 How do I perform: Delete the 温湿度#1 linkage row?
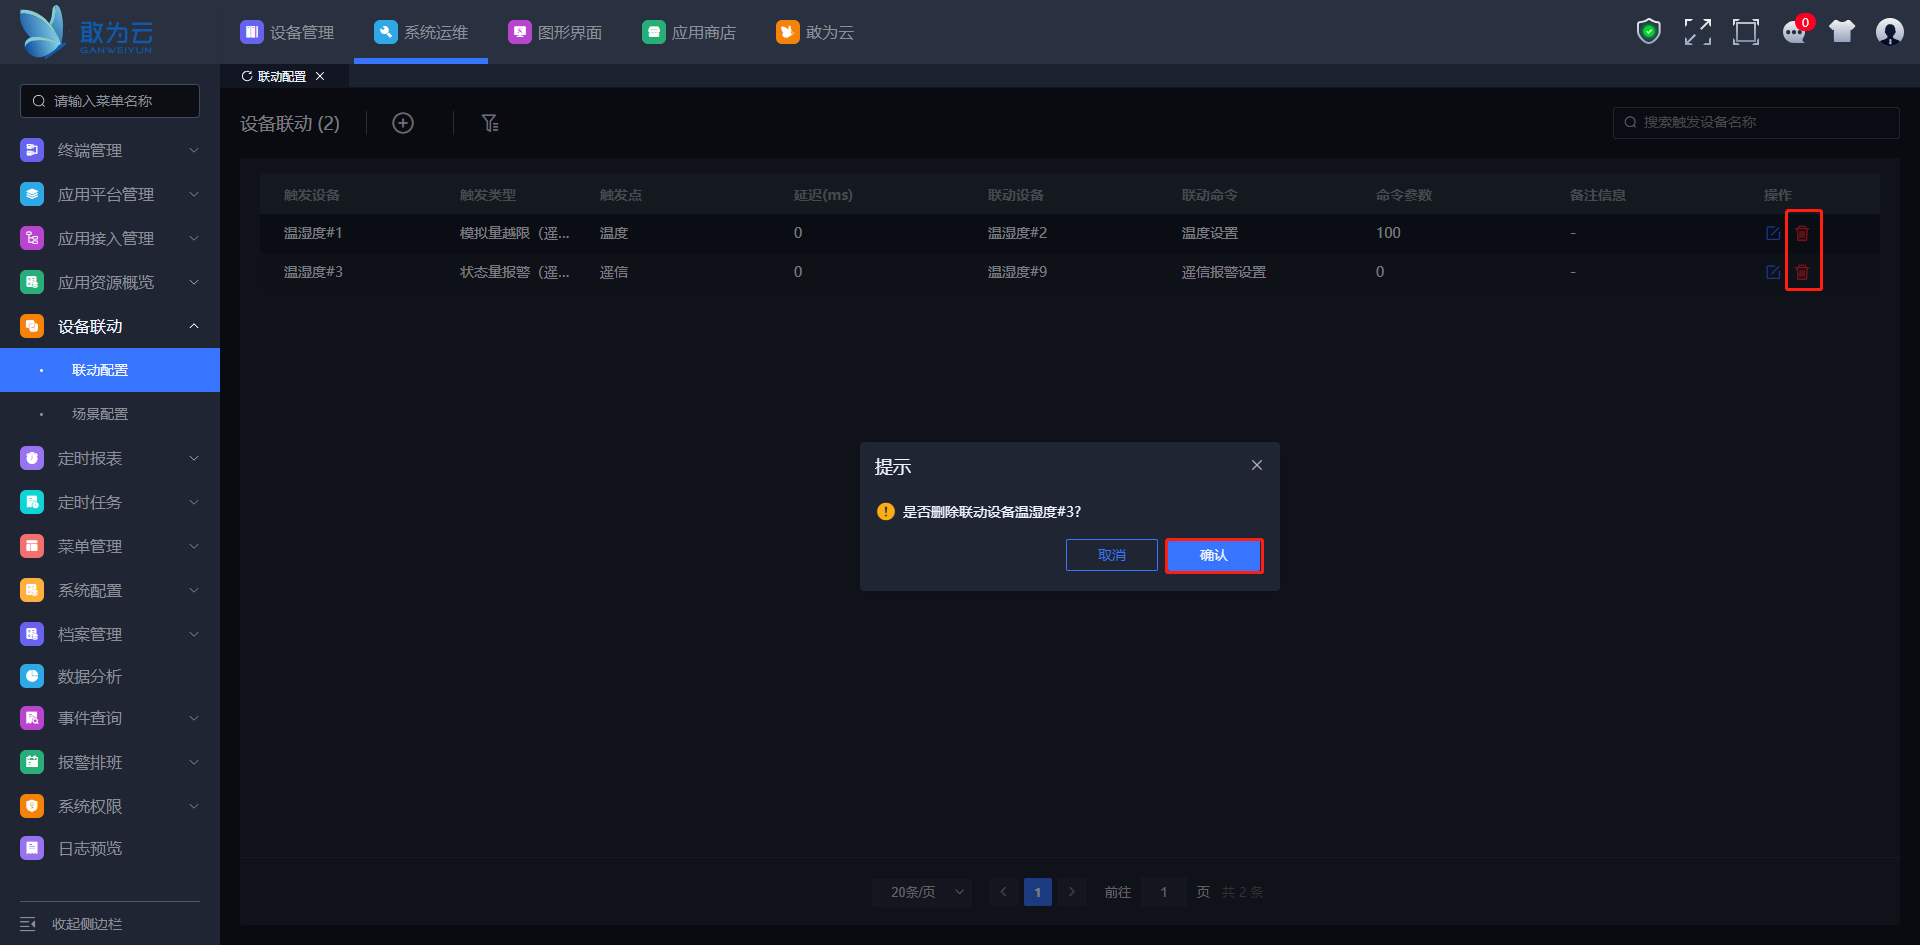pos(1802,233)
